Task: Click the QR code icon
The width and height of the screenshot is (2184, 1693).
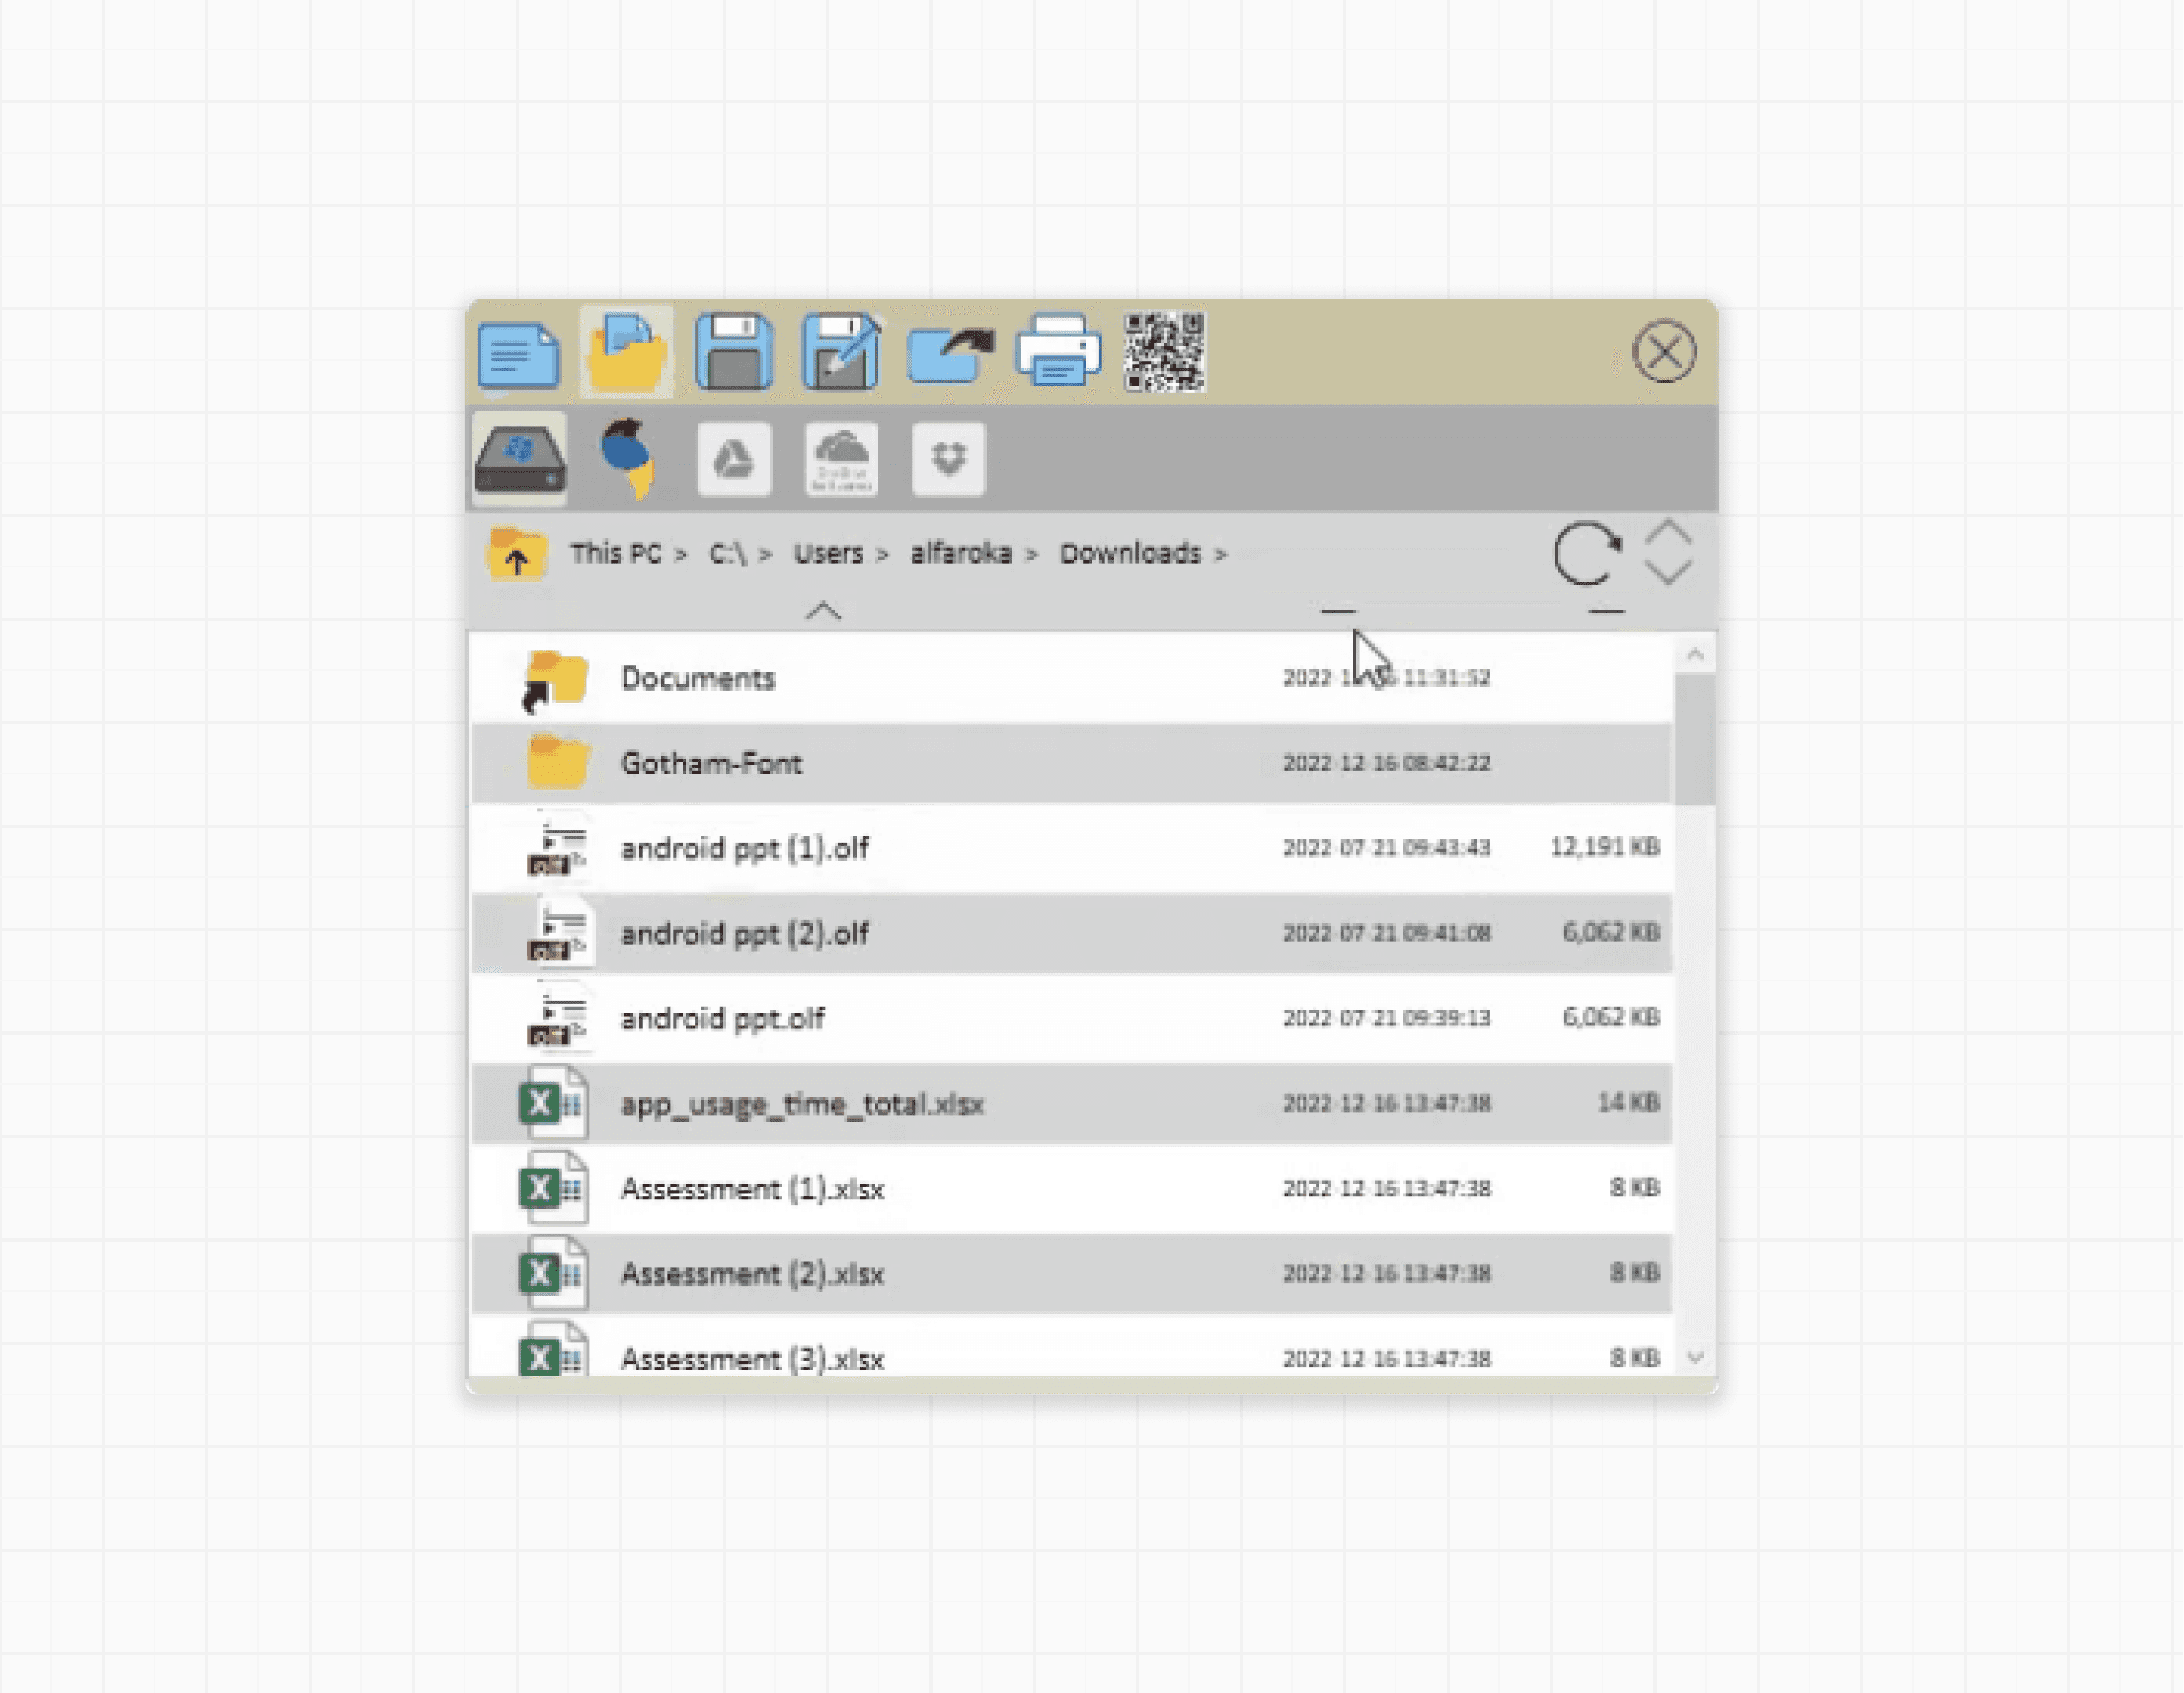Action: coord(1164,352)
